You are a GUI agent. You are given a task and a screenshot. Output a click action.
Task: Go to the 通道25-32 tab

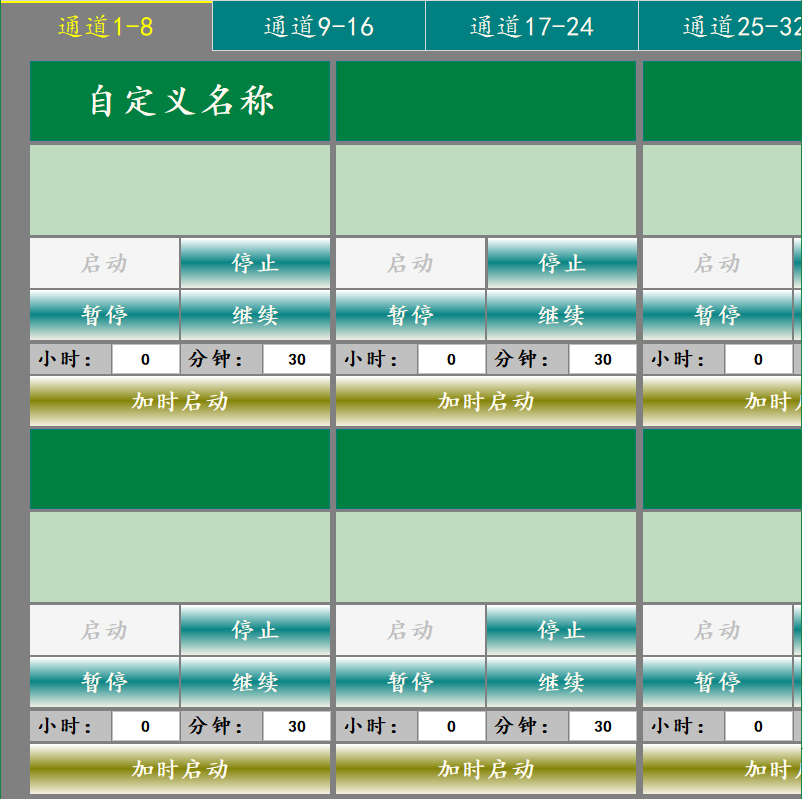pyautogui.click(x=720, y=26)
